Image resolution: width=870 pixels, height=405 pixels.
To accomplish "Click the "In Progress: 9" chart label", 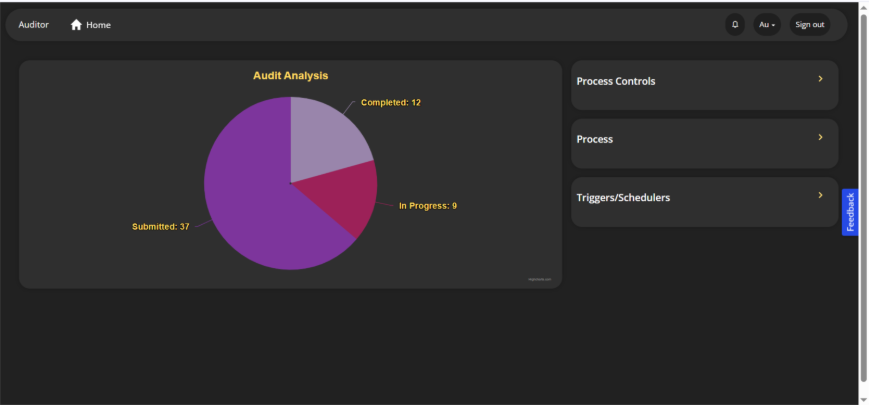I will (427, 206).
